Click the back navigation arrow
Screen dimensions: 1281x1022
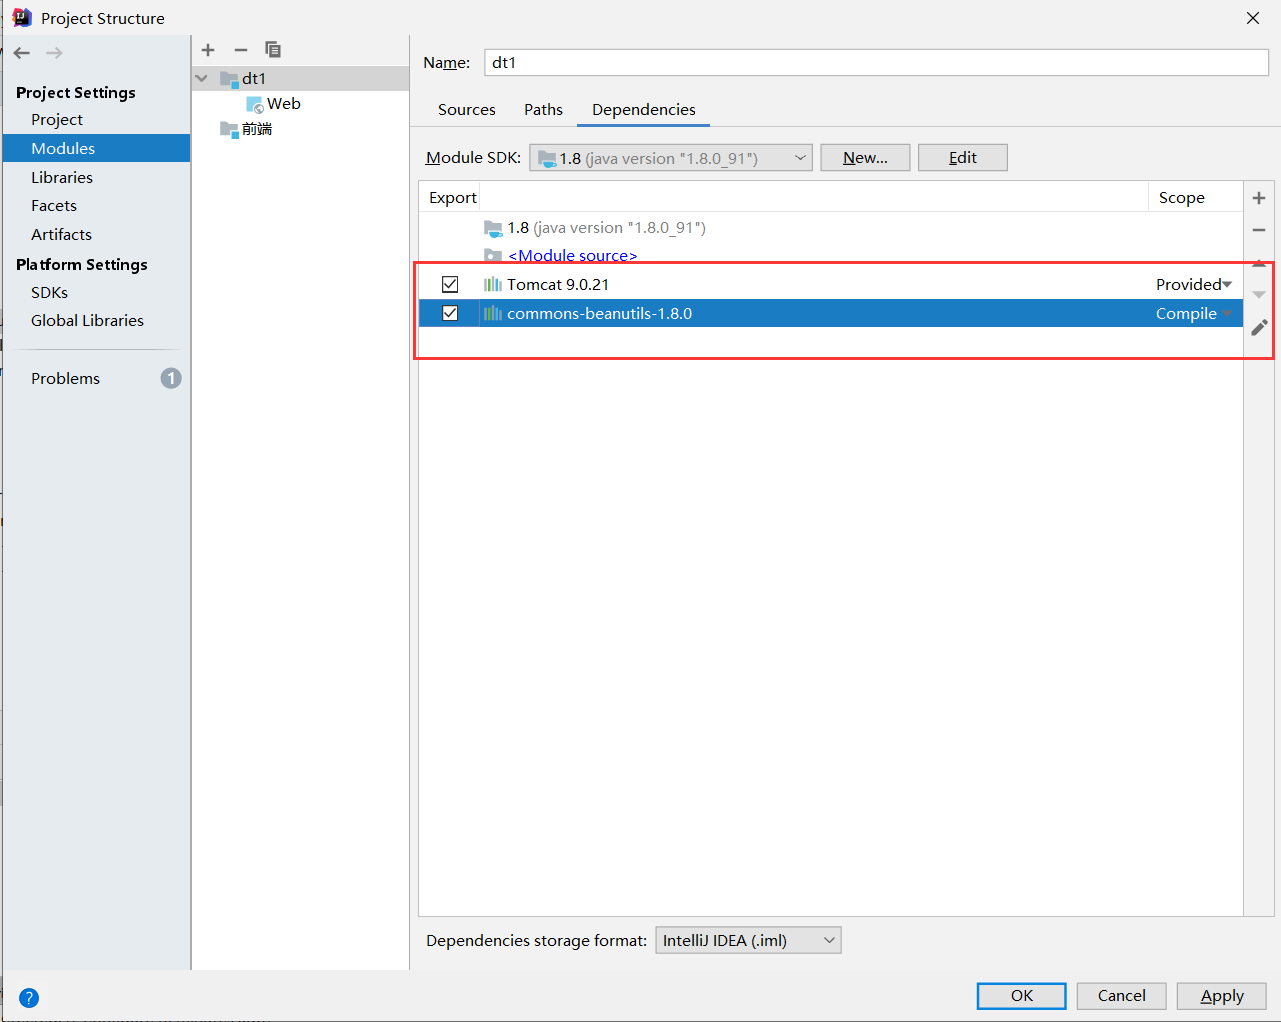point(22,53)
